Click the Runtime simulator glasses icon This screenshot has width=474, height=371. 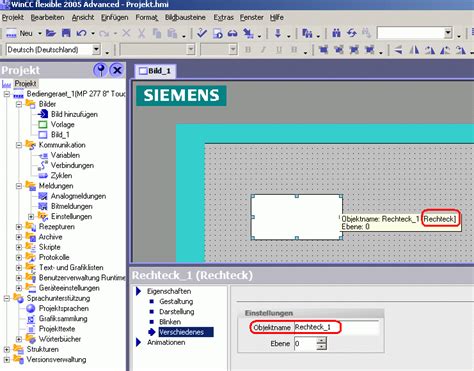233,33
